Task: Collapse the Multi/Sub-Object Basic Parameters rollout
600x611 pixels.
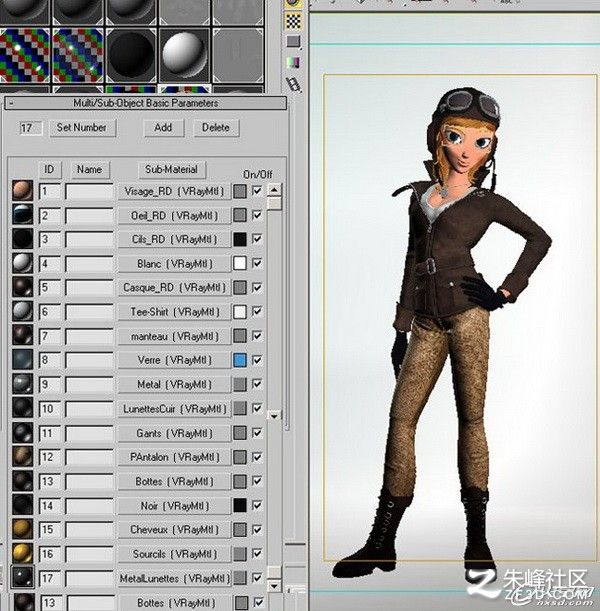Action: pyautogui.click(x=145, y=103)
